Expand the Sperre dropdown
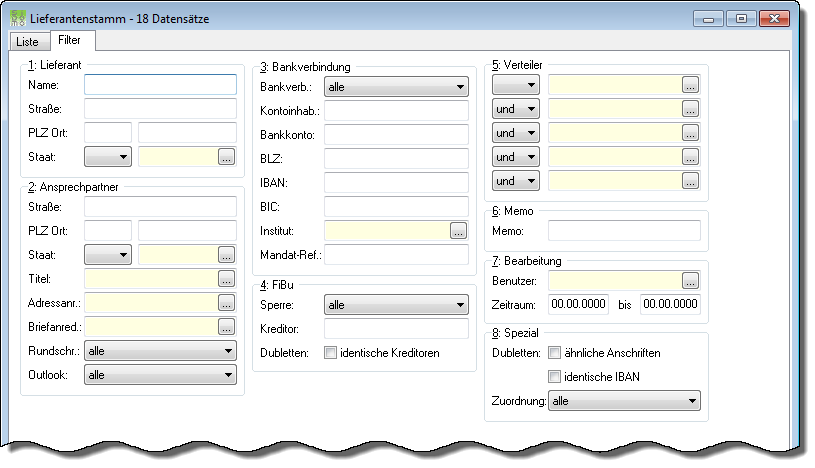The image size is (815, 468). coord(396,305)
